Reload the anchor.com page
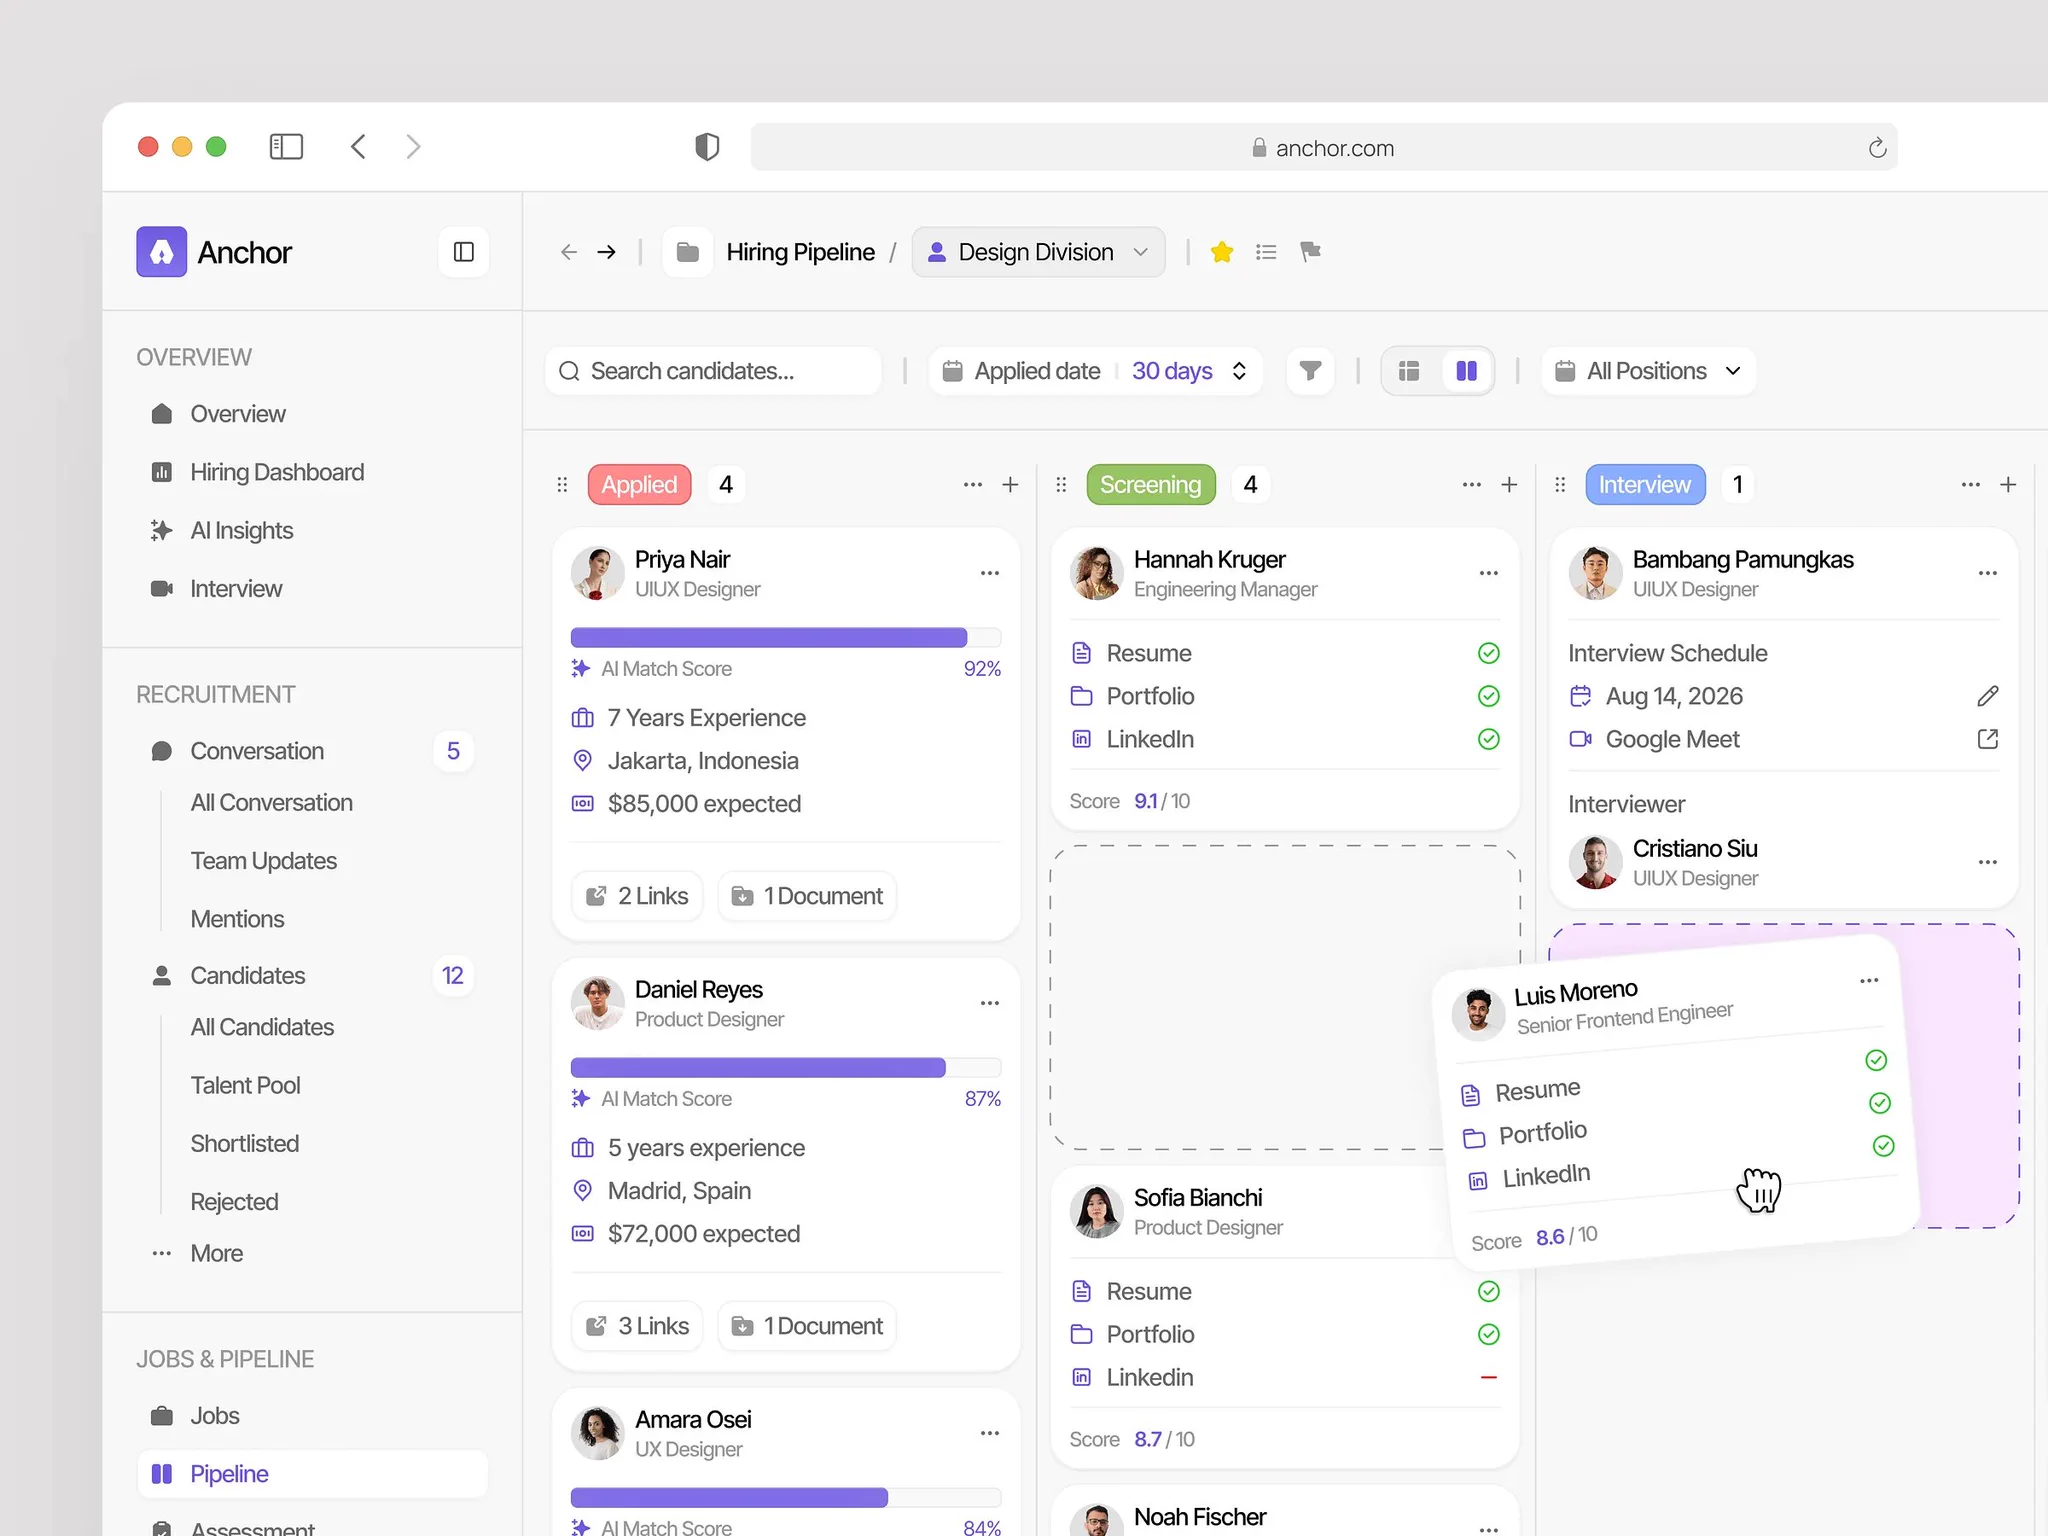 click(x=1877, y=148)
